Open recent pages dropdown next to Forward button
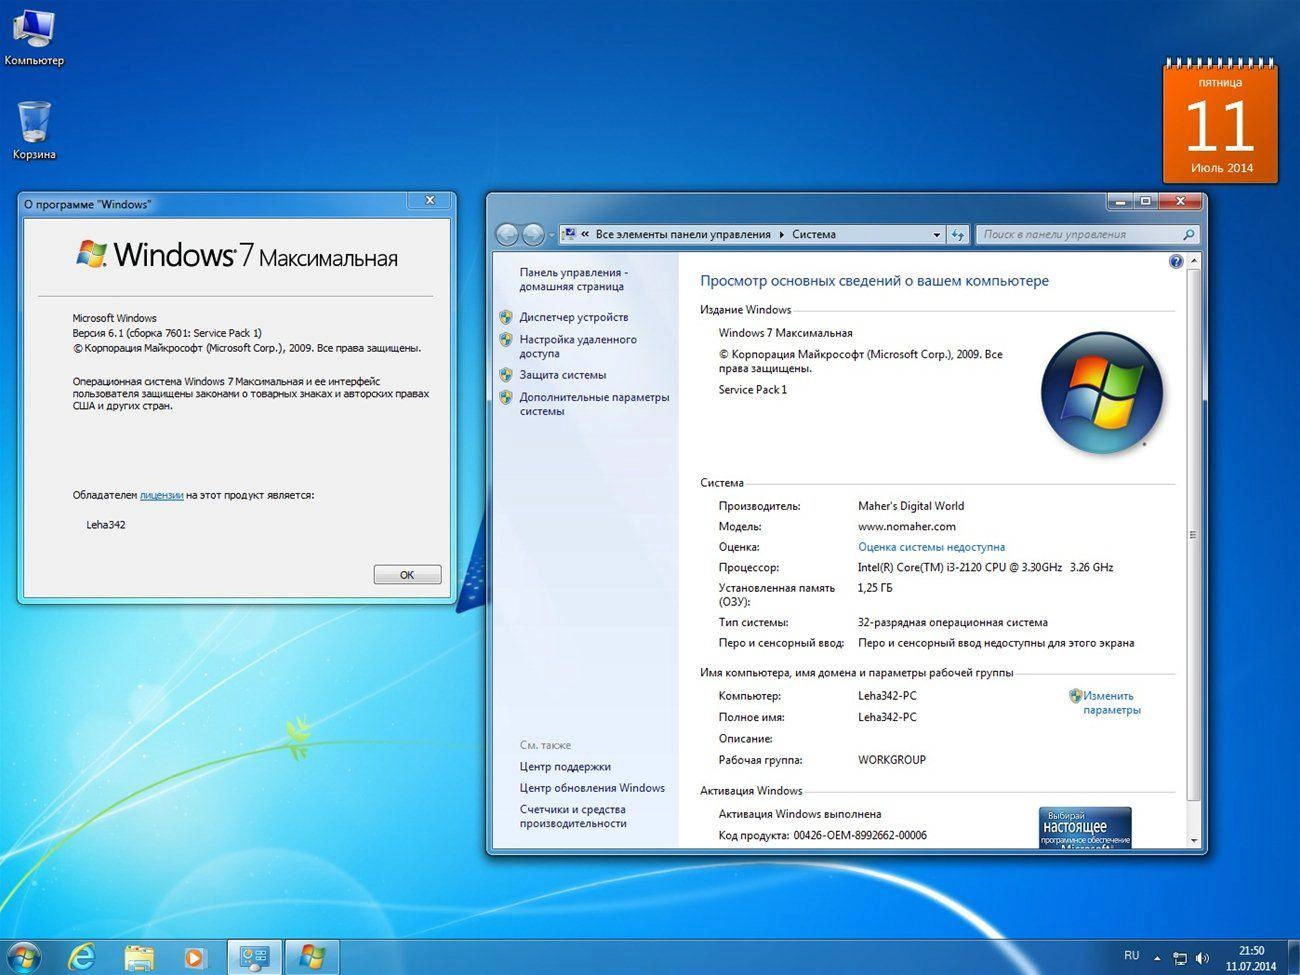Screen dimensions: 1300x975 click(x=552, y=235)
